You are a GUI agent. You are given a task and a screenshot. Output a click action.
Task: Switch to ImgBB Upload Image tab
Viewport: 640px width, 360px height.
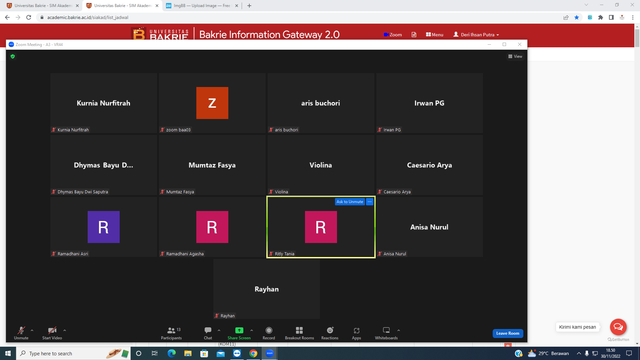pyautogui.click(x=198, y=6)
